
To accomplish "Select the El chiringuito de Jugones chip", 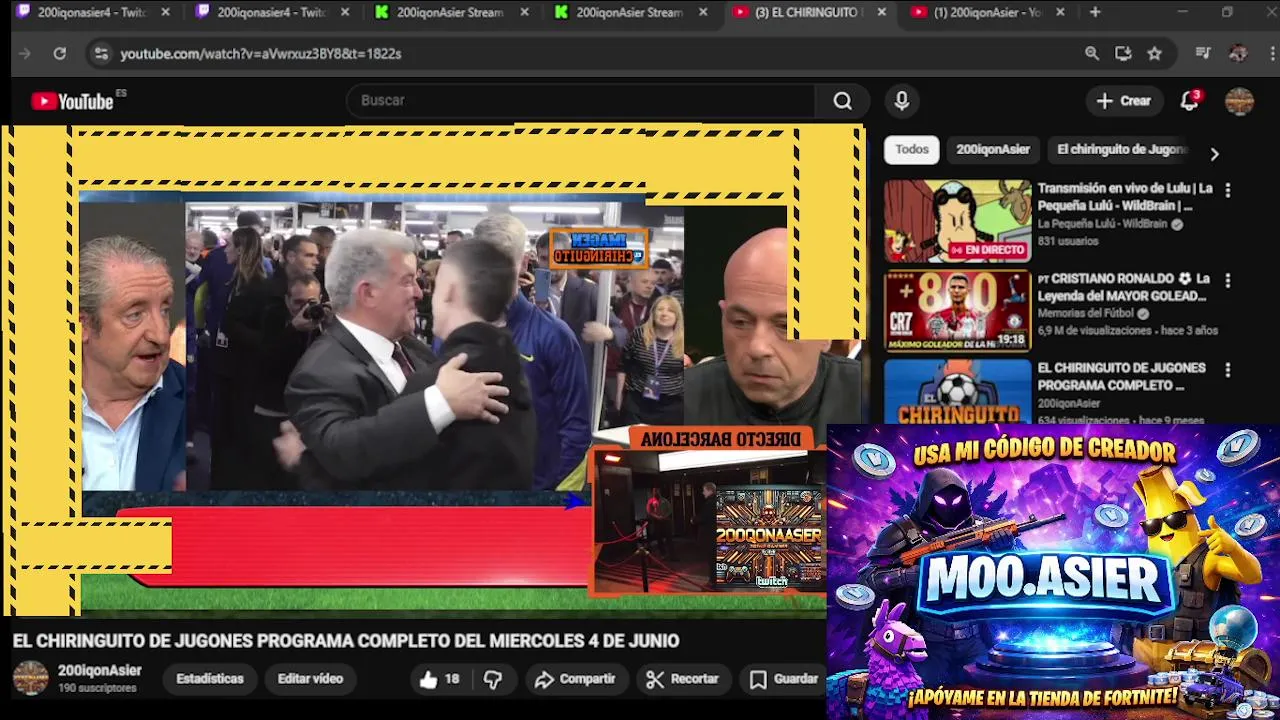I will tap(1122, 149).
